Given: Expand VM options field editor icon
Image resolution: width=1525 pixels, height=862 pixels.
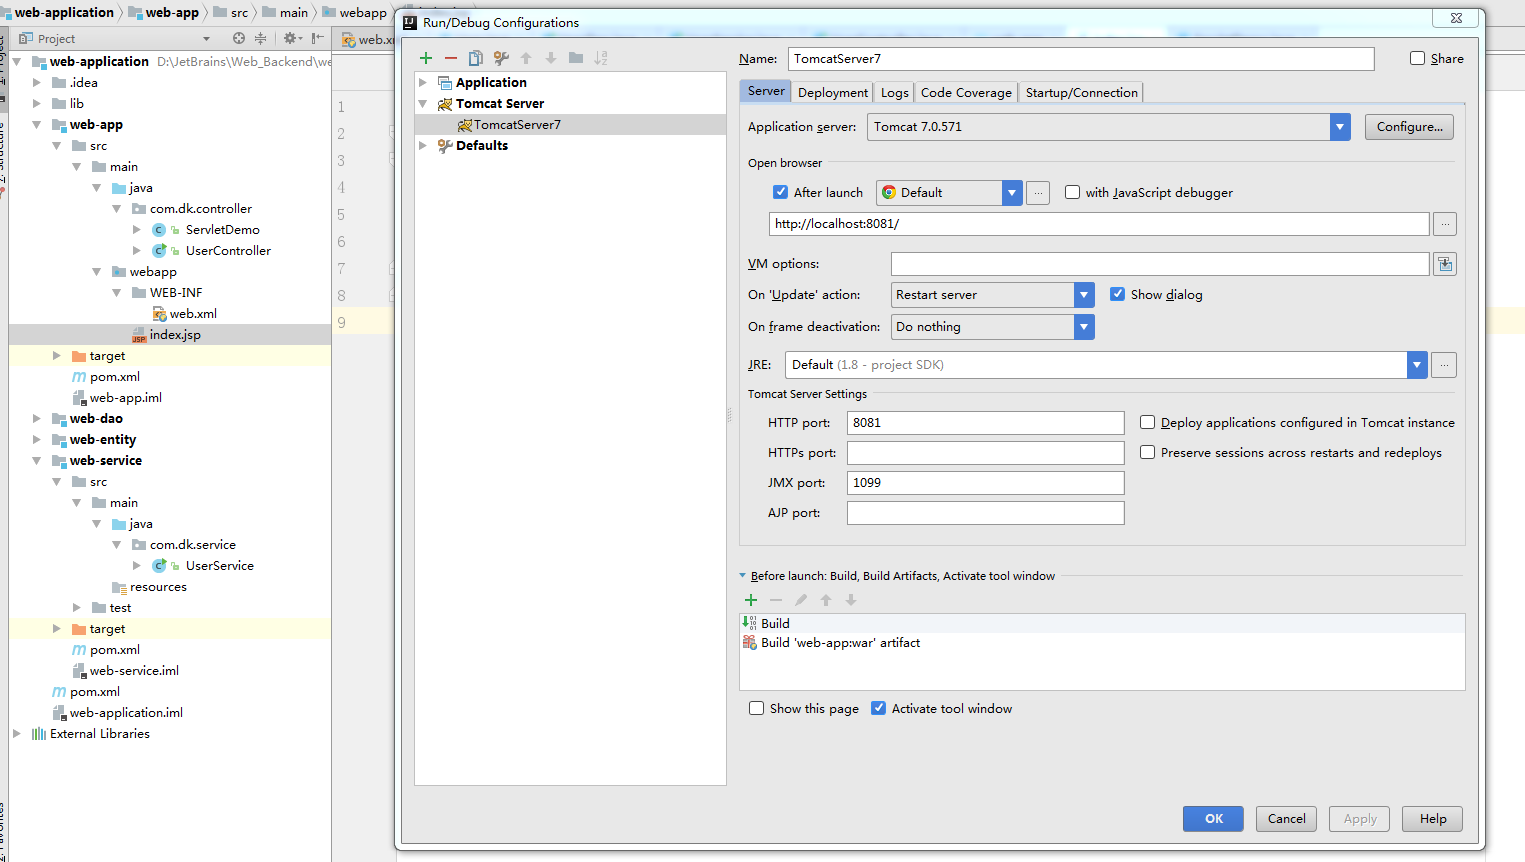Looking at the screenshot, I should tap(1445, 264).
